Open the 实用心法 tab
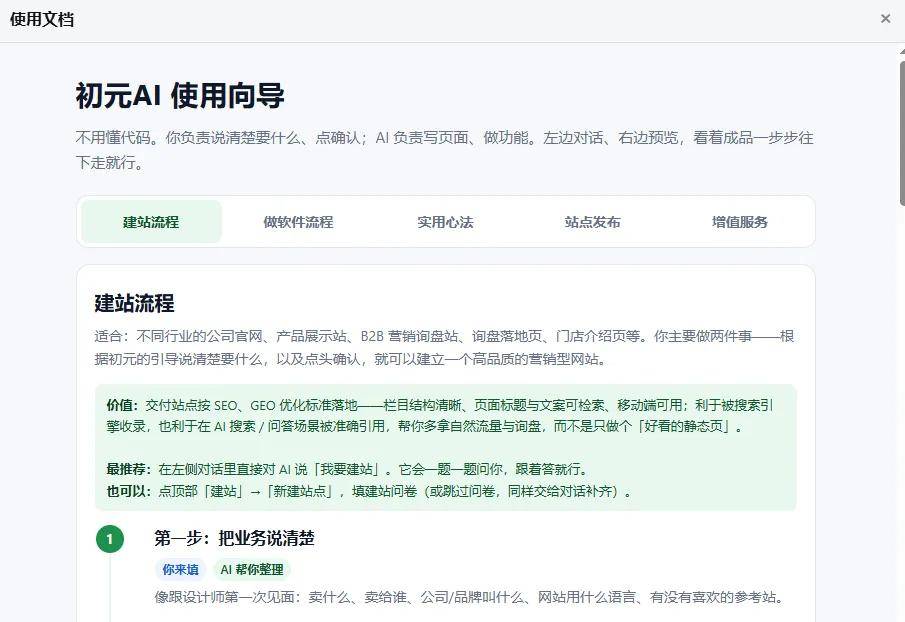The height and width of the screenshot is (622, 905). tap(446, 222)
